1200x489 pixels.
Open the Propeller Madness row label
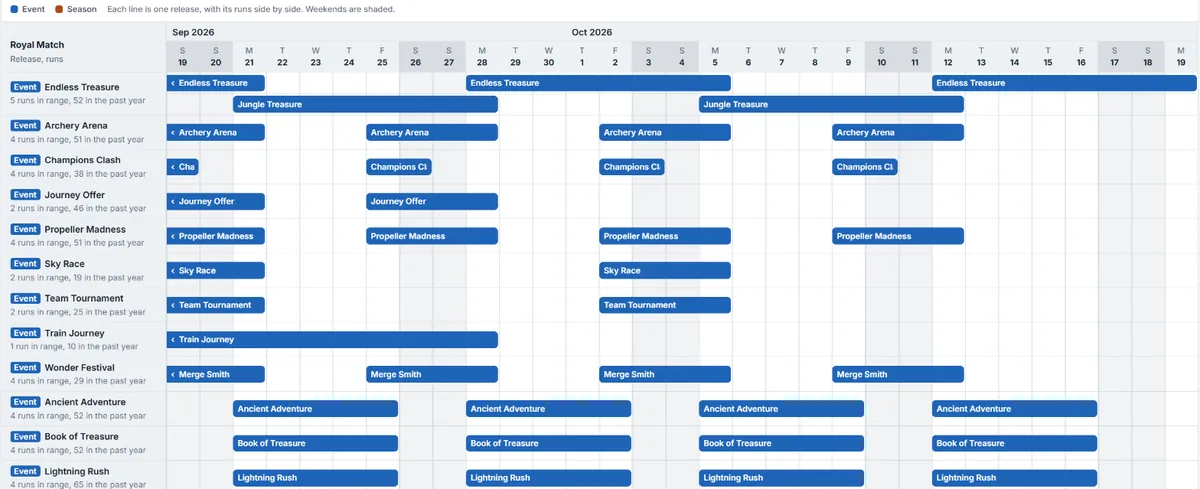point(85,229)
